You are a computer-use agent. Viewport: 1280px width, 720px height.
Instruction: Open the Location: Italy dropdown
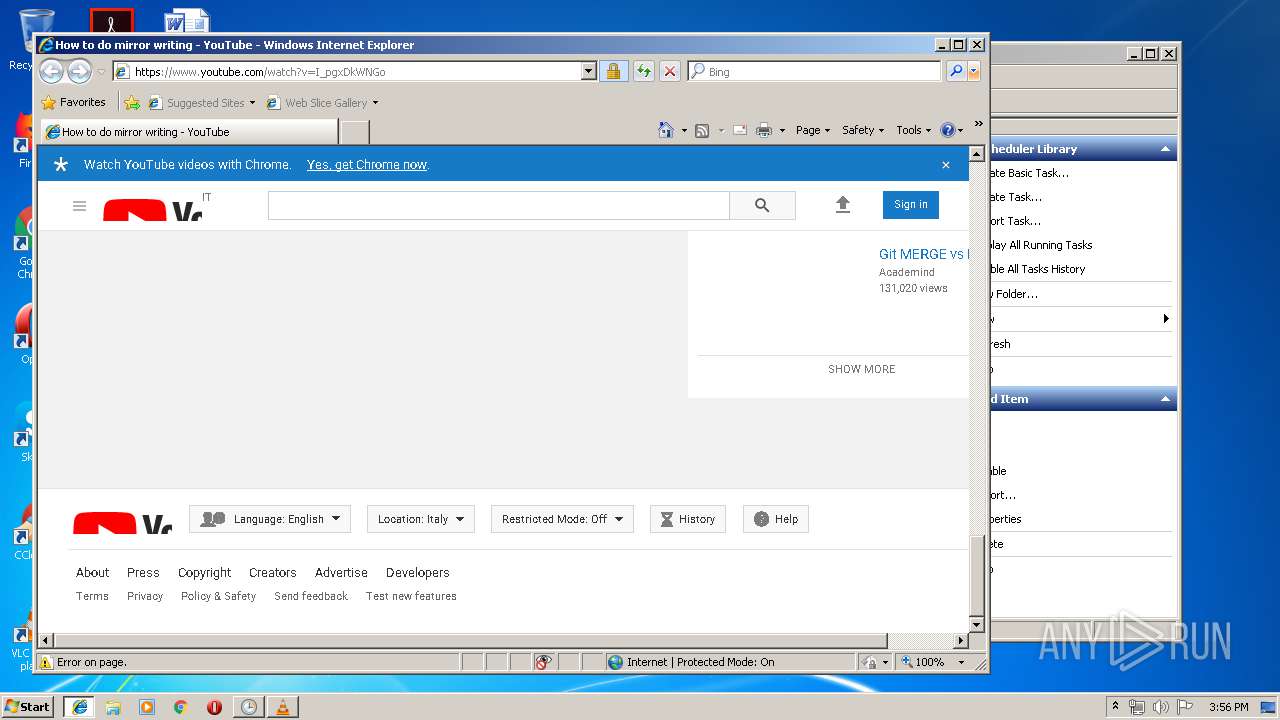pyautogui.click(x=421, y=519)
